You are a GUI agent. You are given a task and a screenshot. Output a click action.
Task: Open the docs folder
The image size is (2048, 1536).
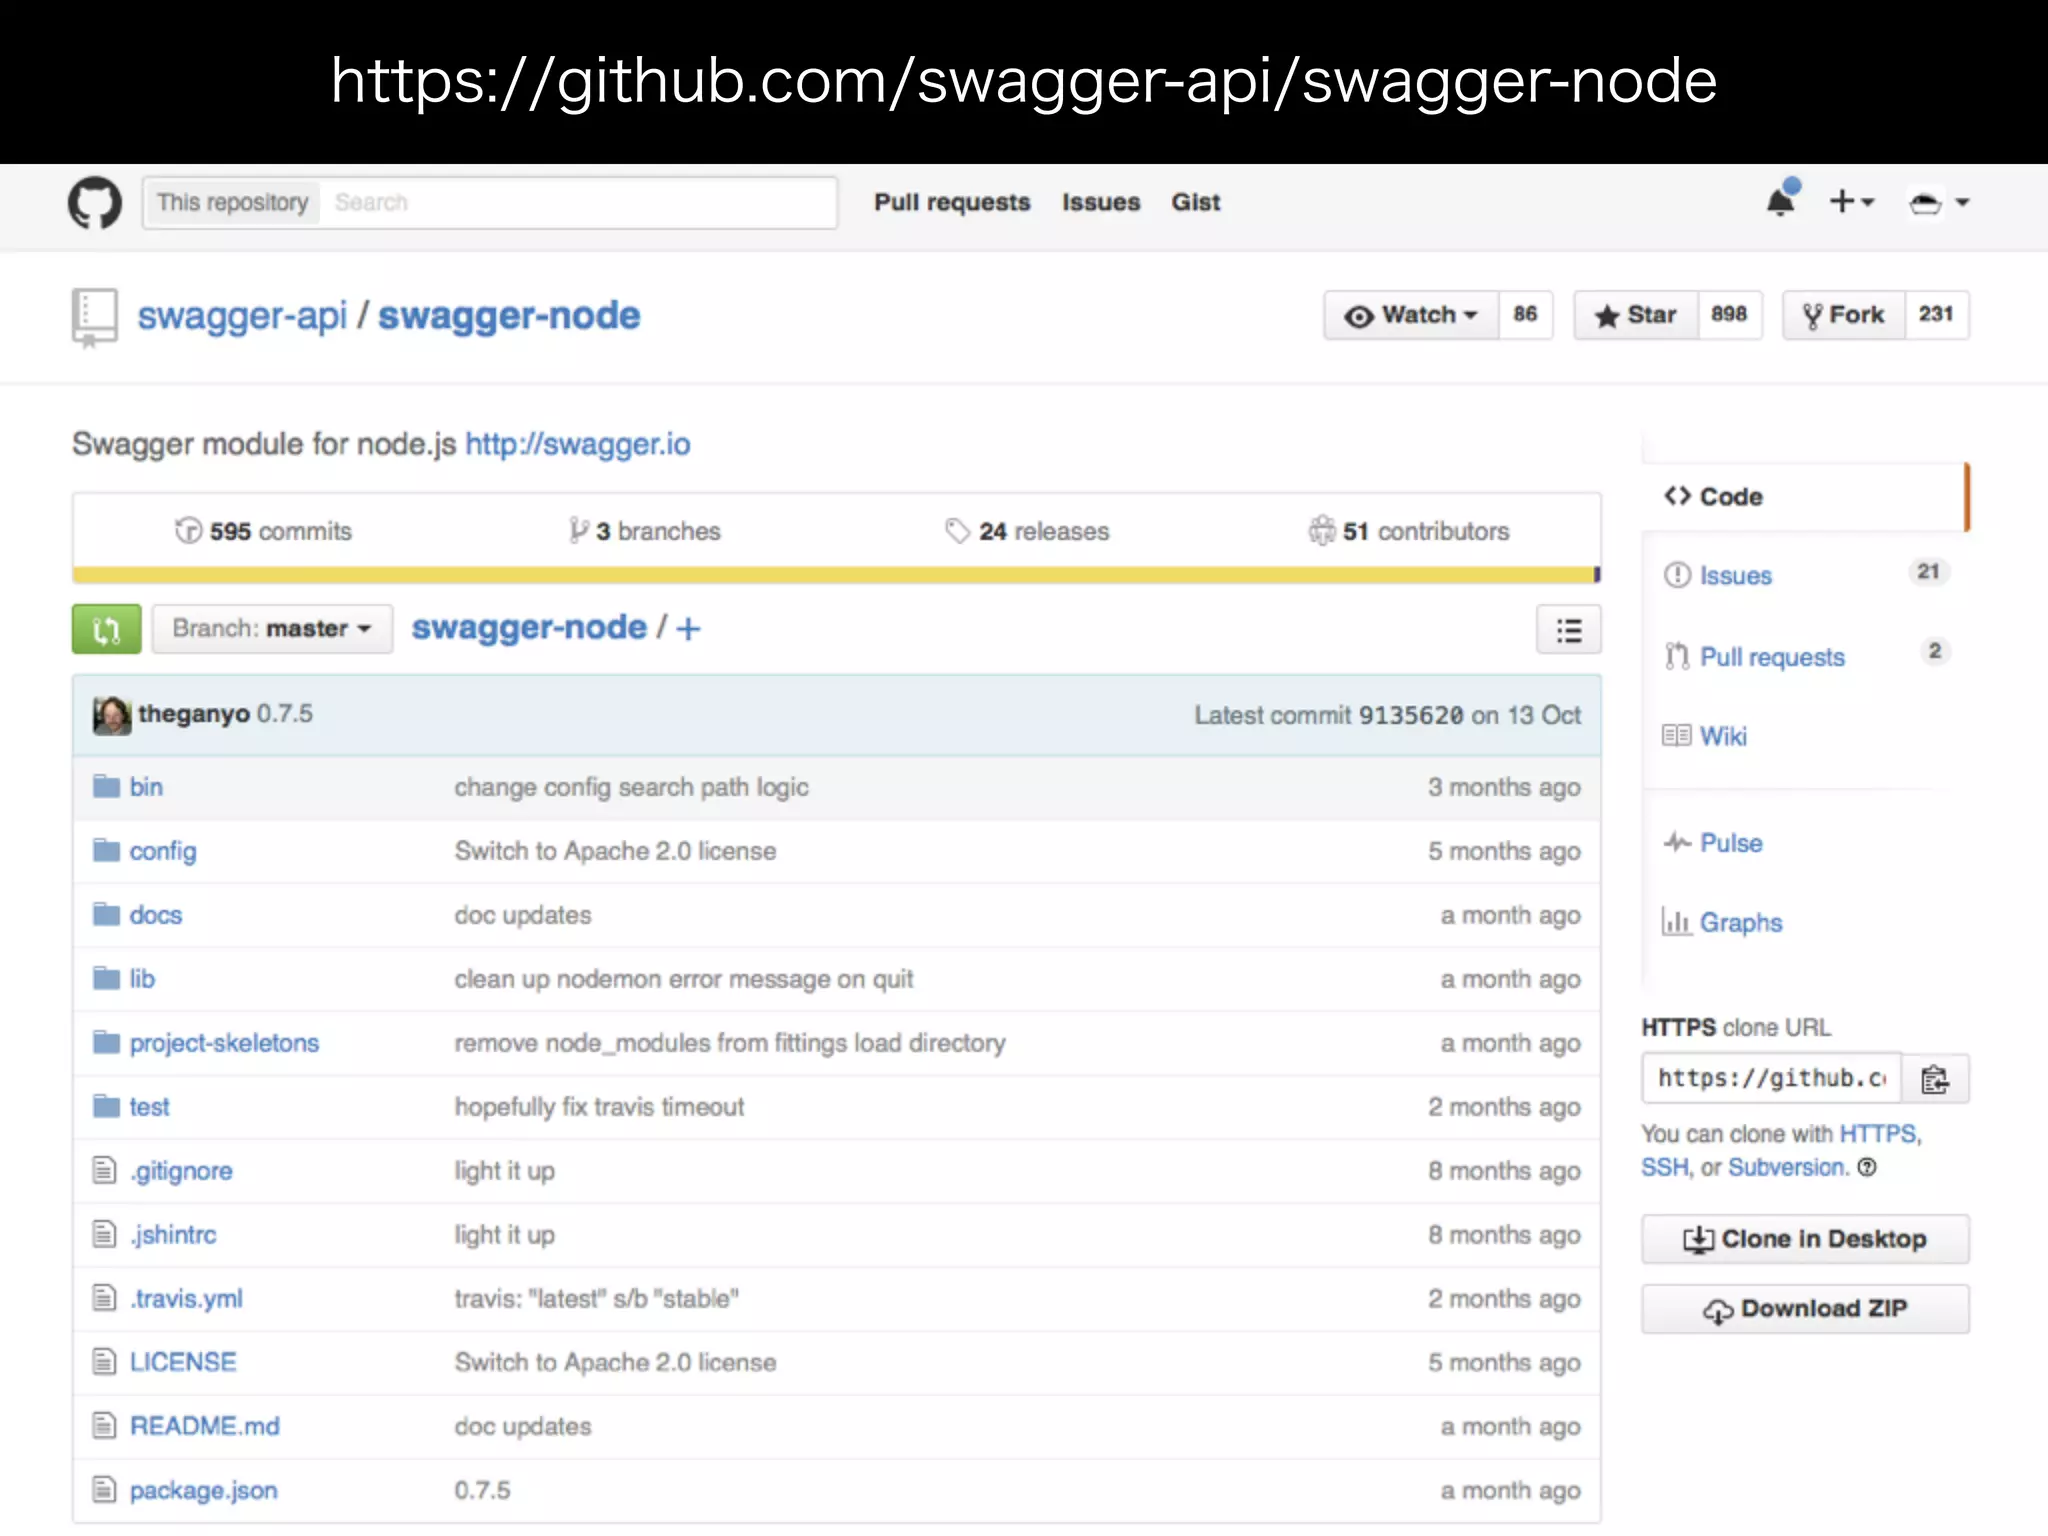pos(156,915)
